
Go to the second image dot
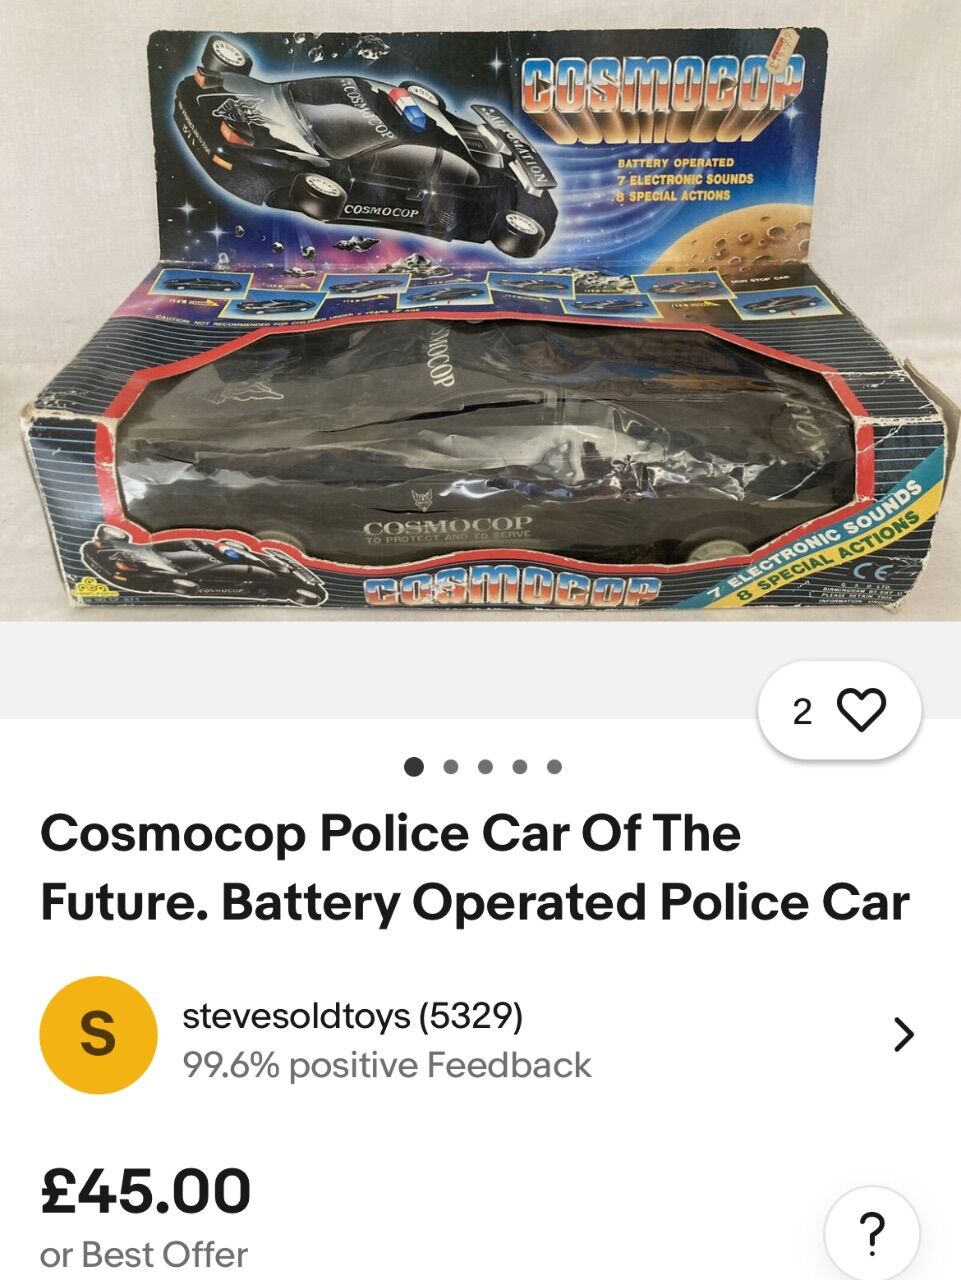tap(450, 767)
